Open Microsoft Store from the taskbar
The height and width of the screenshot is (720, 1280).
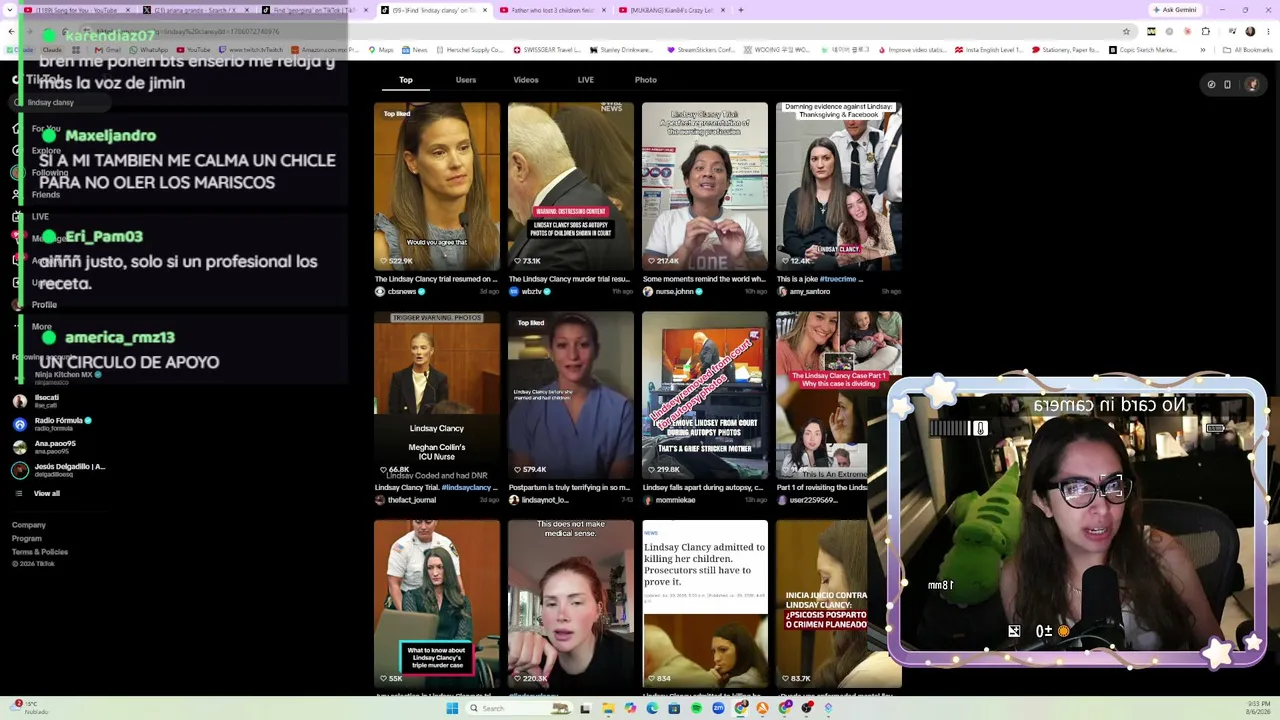[674, 708]
